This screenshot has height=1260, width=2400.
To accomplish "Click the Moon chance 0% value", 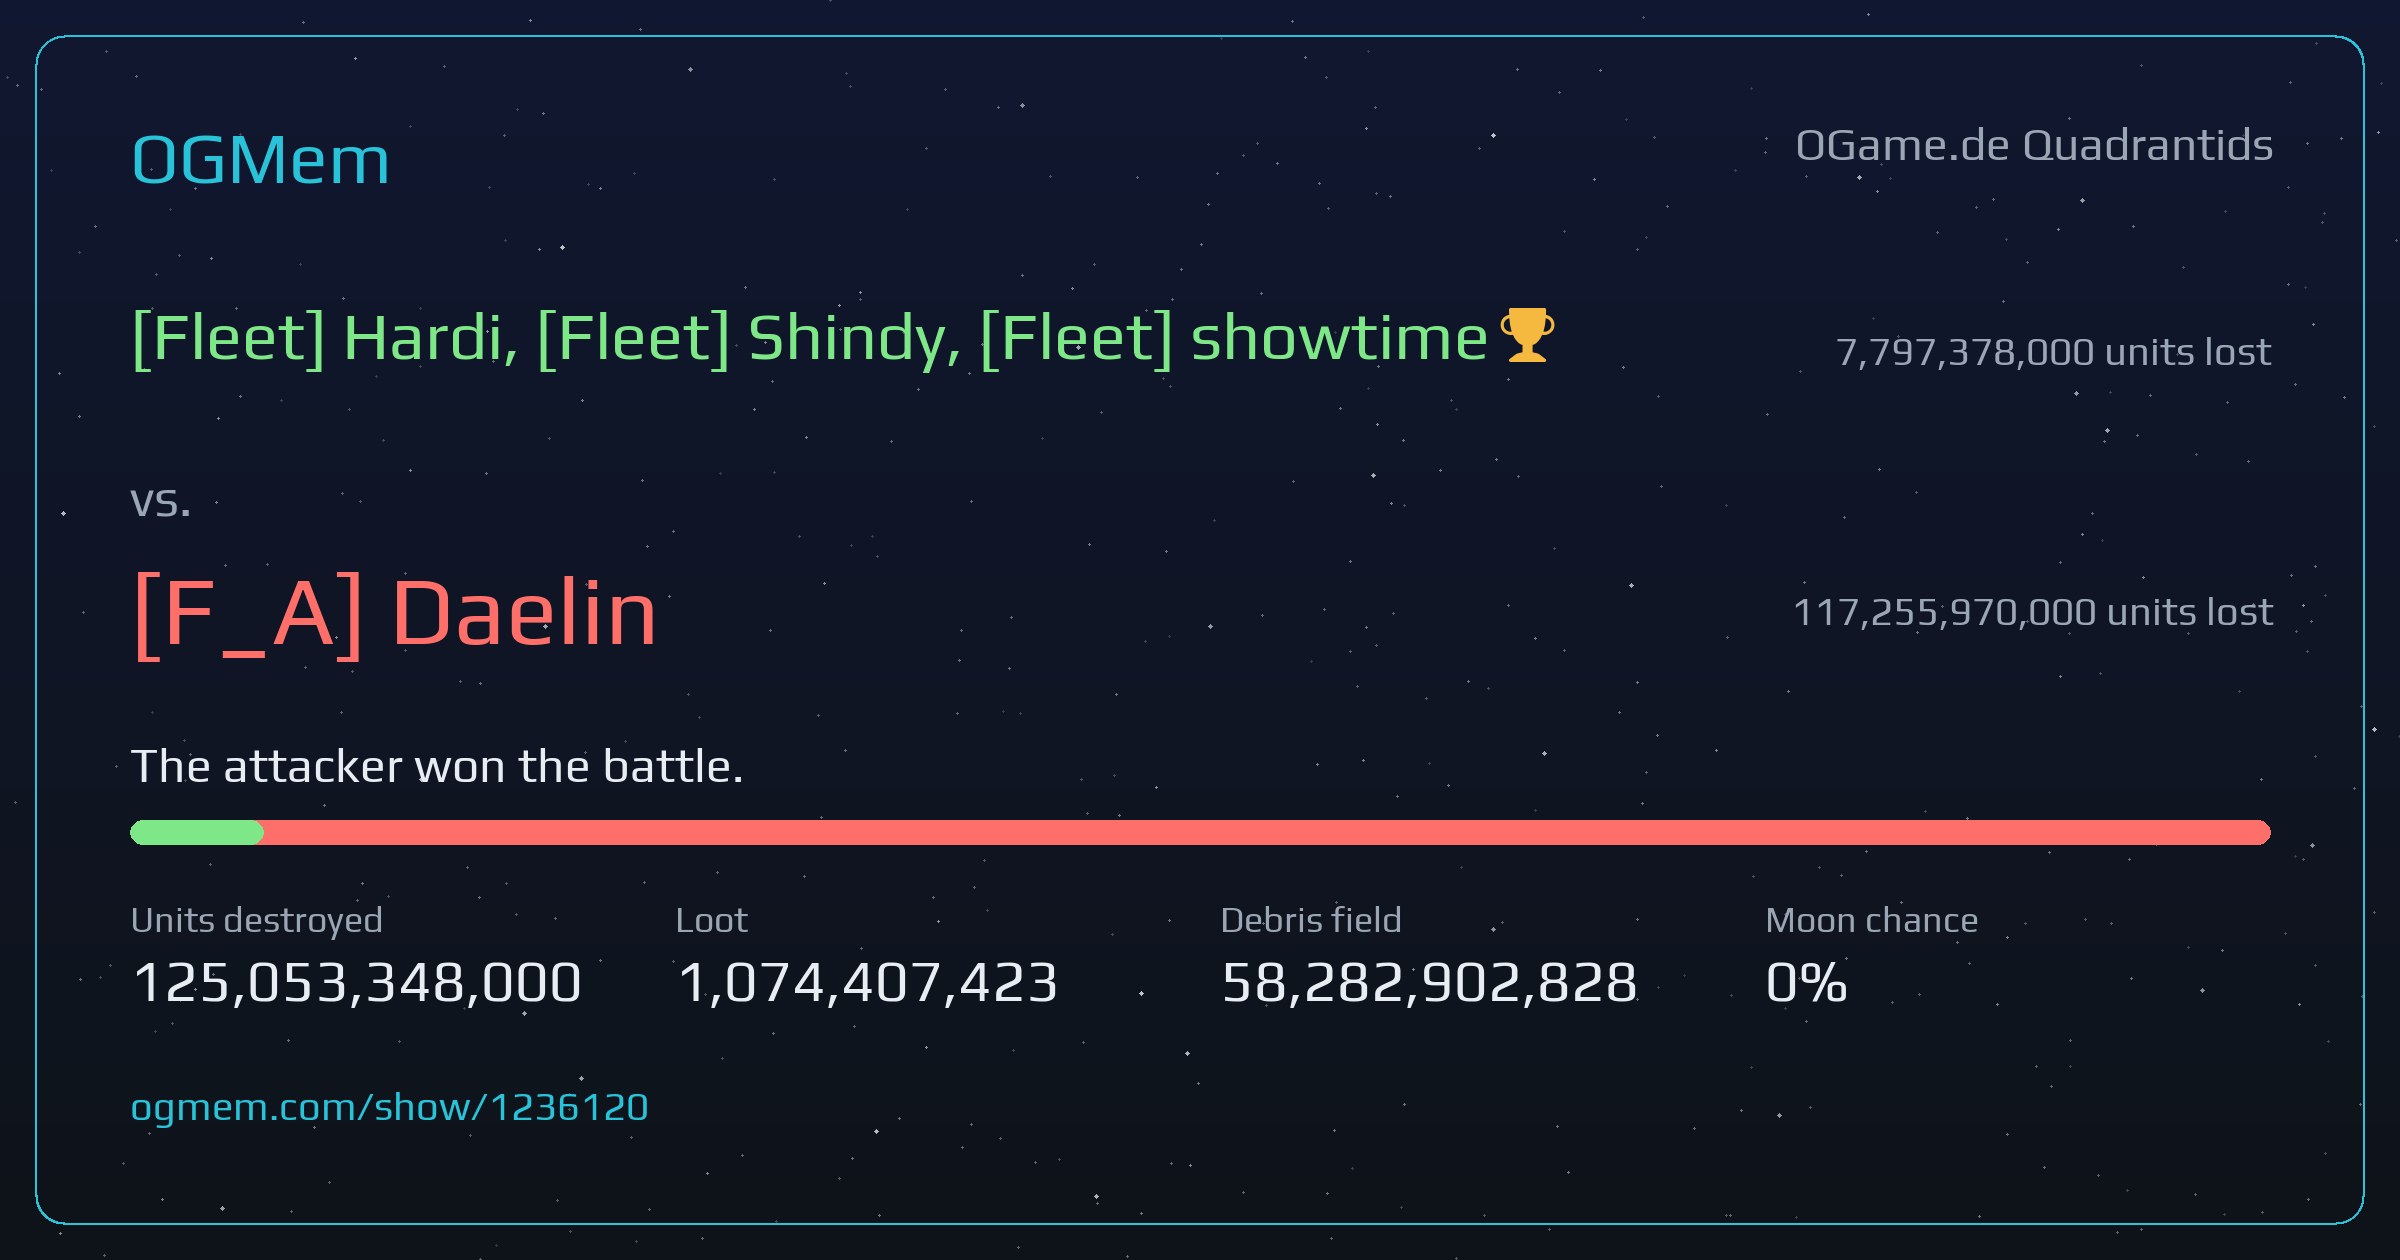I will [1806, 982].
